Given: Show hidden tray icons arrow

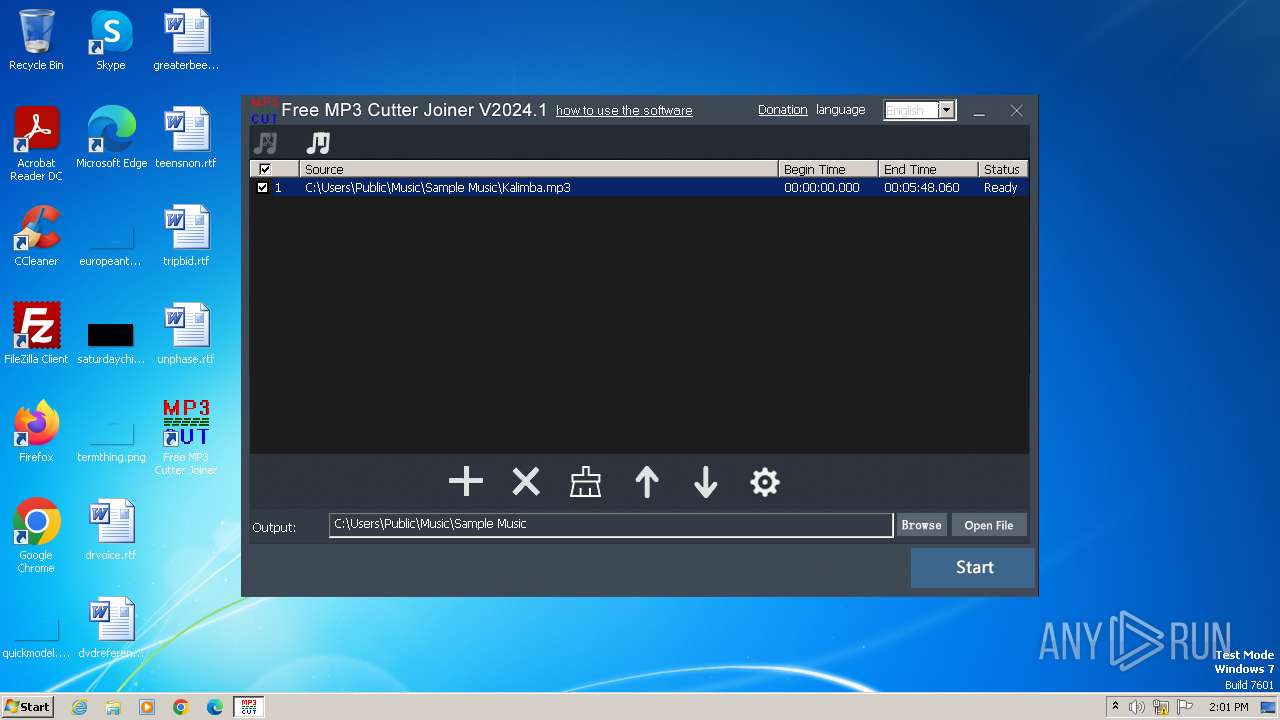Looking at the screenshot, I should 1115,707.
